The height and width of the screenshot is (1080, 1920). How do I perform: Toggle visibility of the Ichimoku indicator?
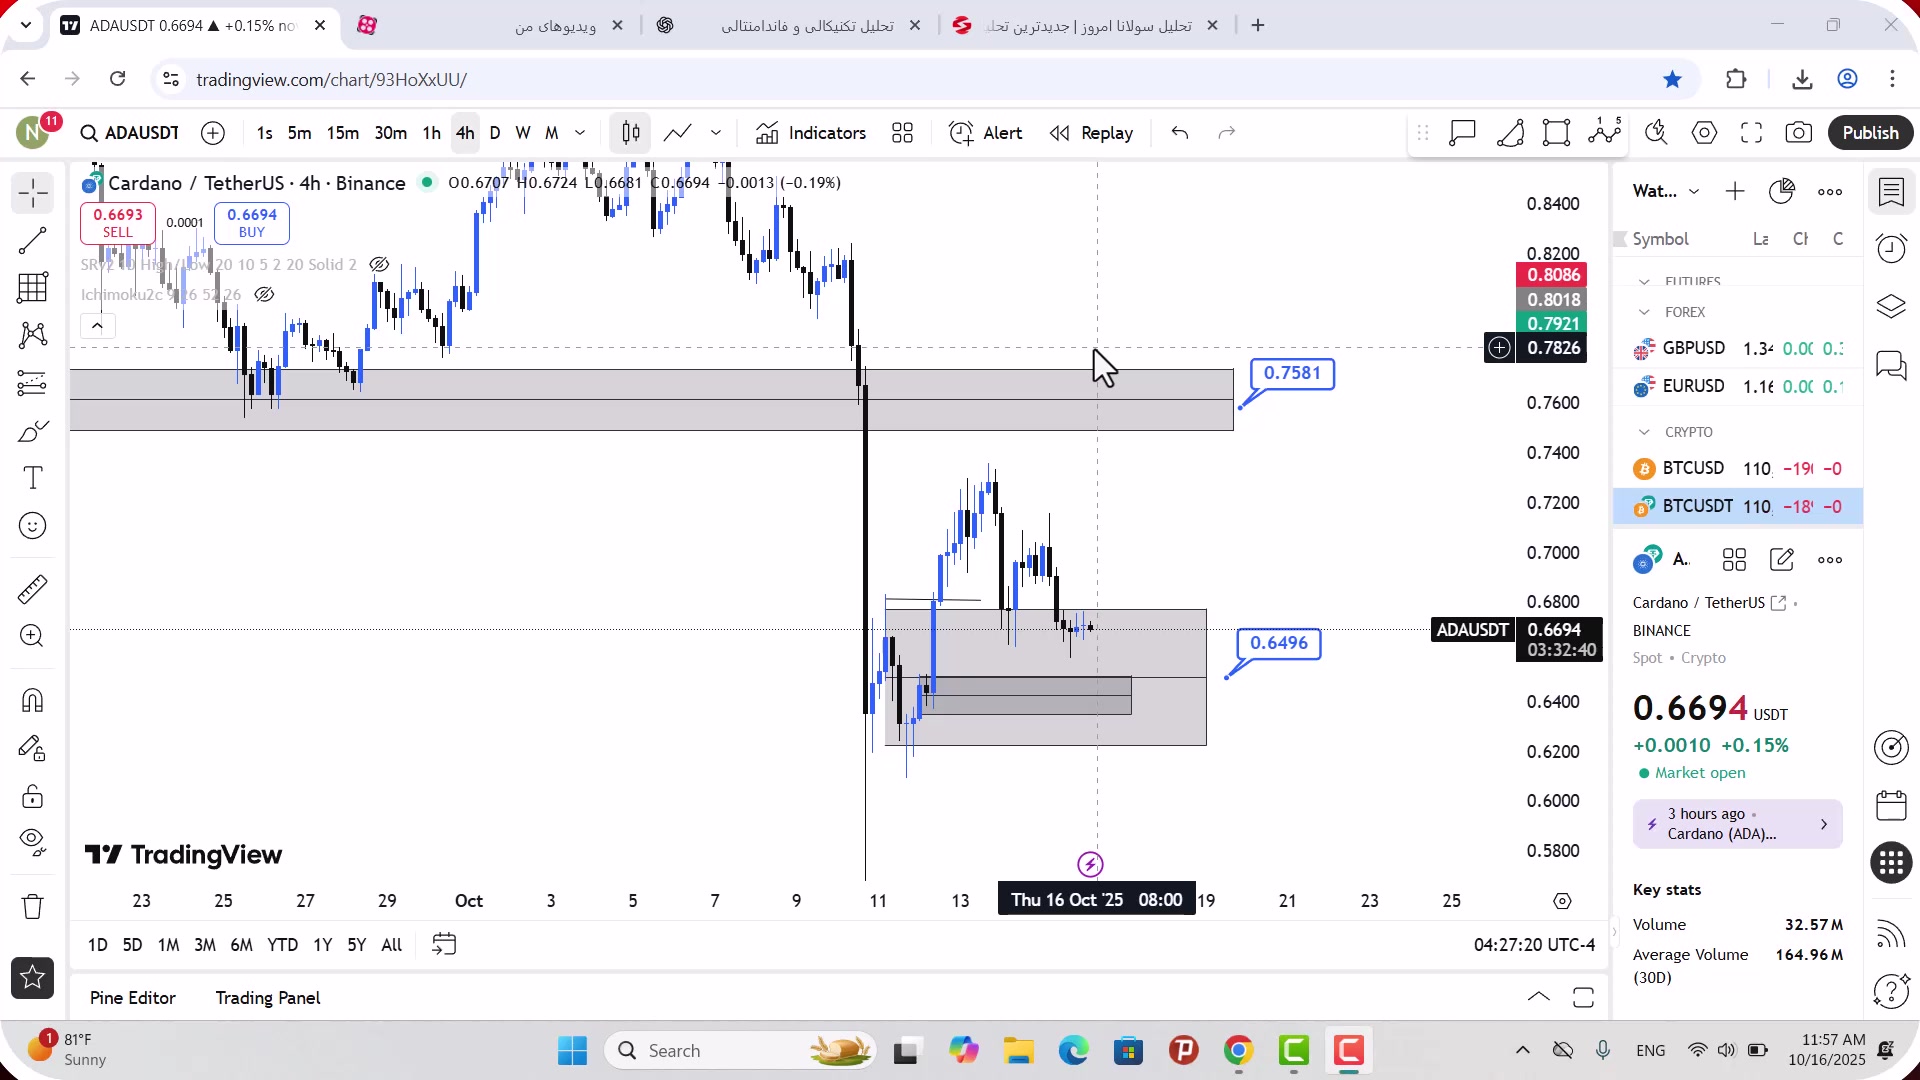coord(264,295)
